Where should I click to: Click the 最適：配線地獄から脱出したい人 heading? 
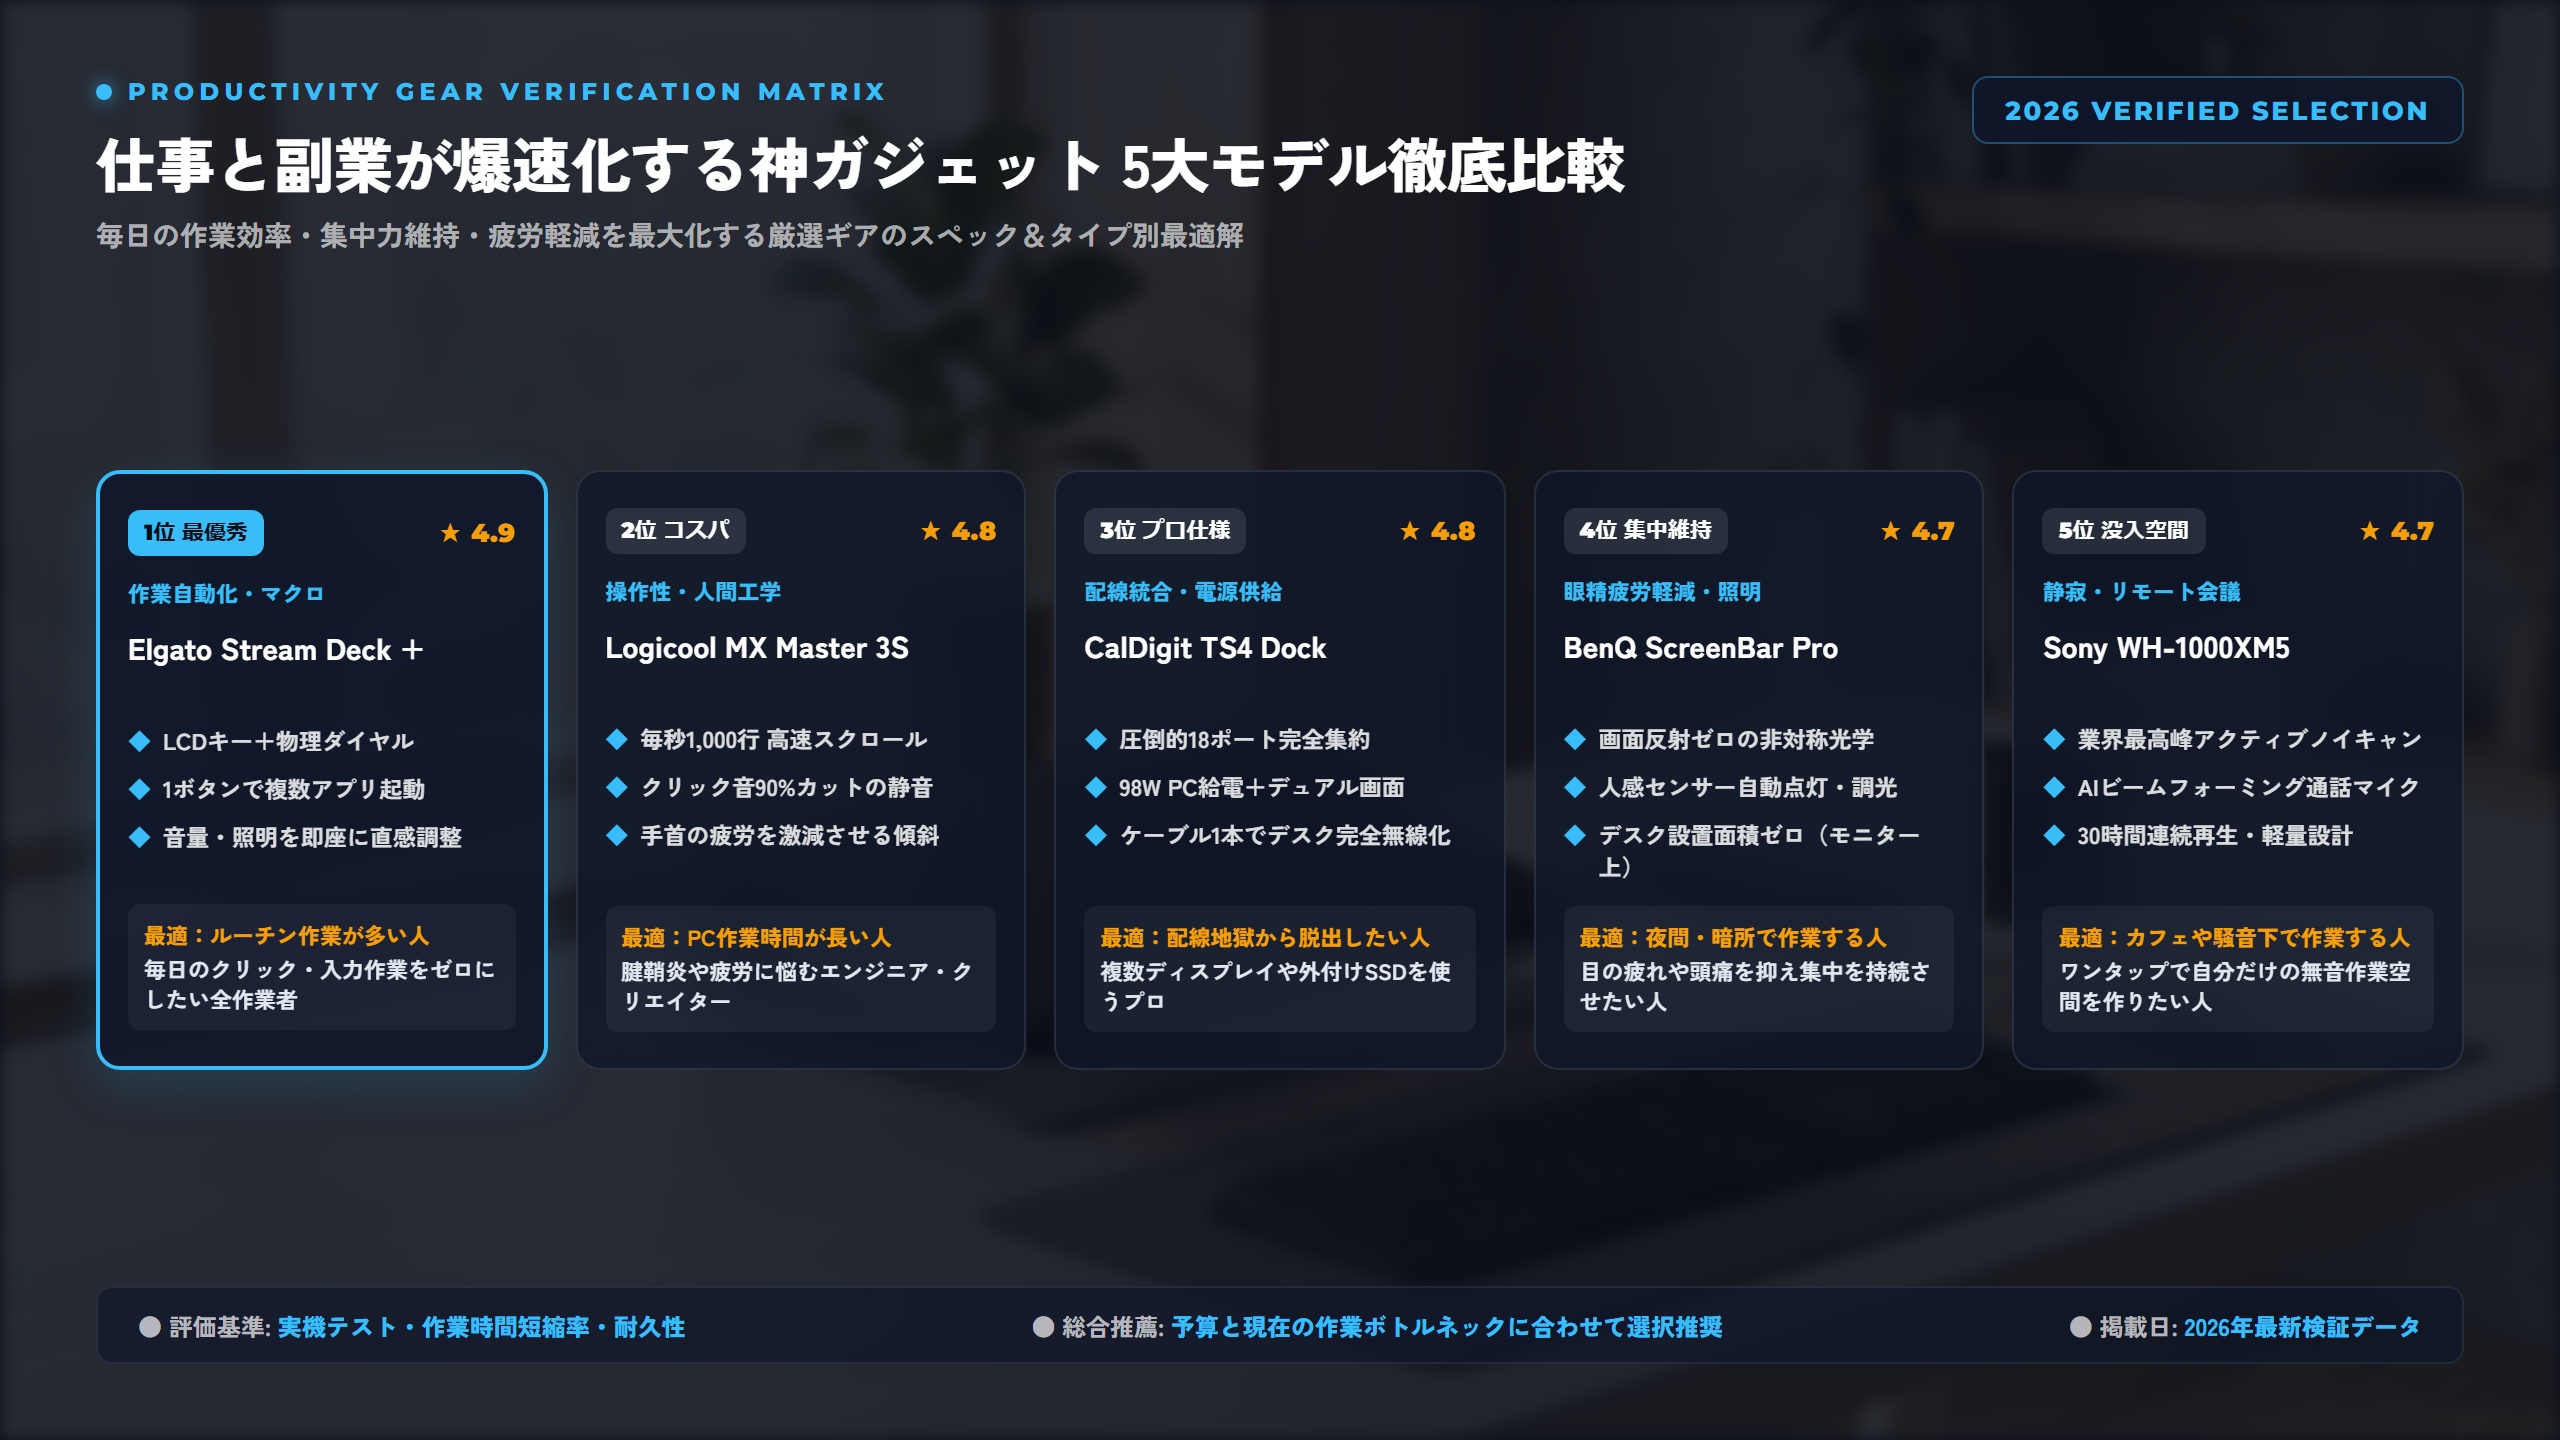(x=1265, y=938)
